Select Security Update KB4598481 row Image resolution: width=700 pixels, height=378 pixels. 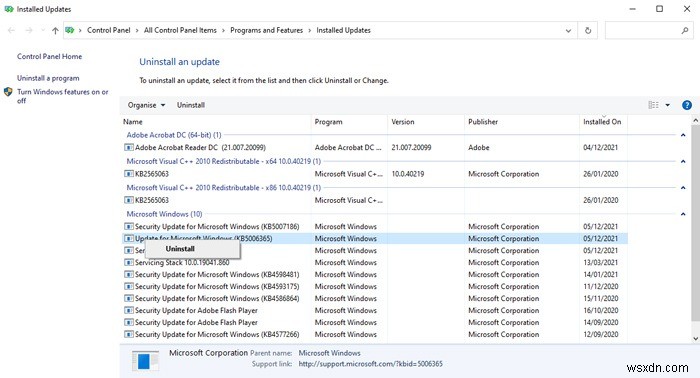(x=374, y=274)
